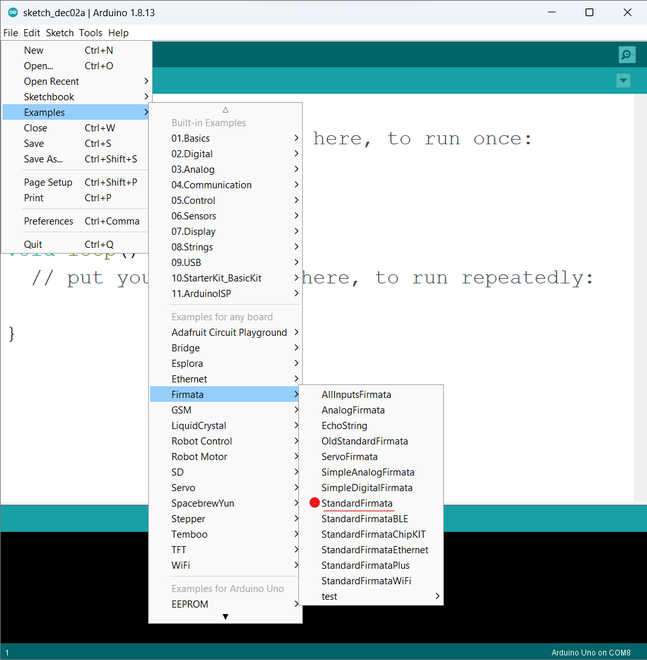Expand Open Recent submenu
Image resolution: width=647 pixels, height=660 pixels.
pyautogui.click(x=76, y=82)
